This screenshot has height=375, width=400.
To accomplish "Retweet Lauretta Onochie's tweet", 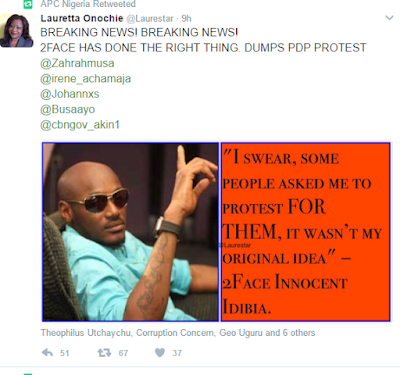I will [104, 353].
